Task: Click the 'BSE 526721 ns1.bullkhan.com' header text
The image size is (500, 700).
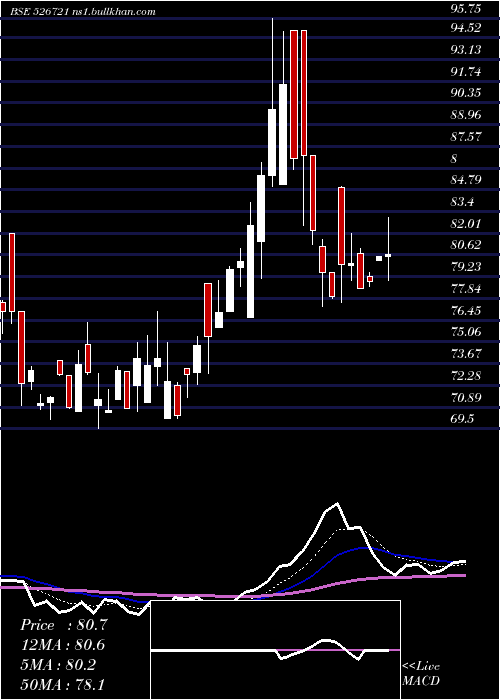Action: click(83, 12)
